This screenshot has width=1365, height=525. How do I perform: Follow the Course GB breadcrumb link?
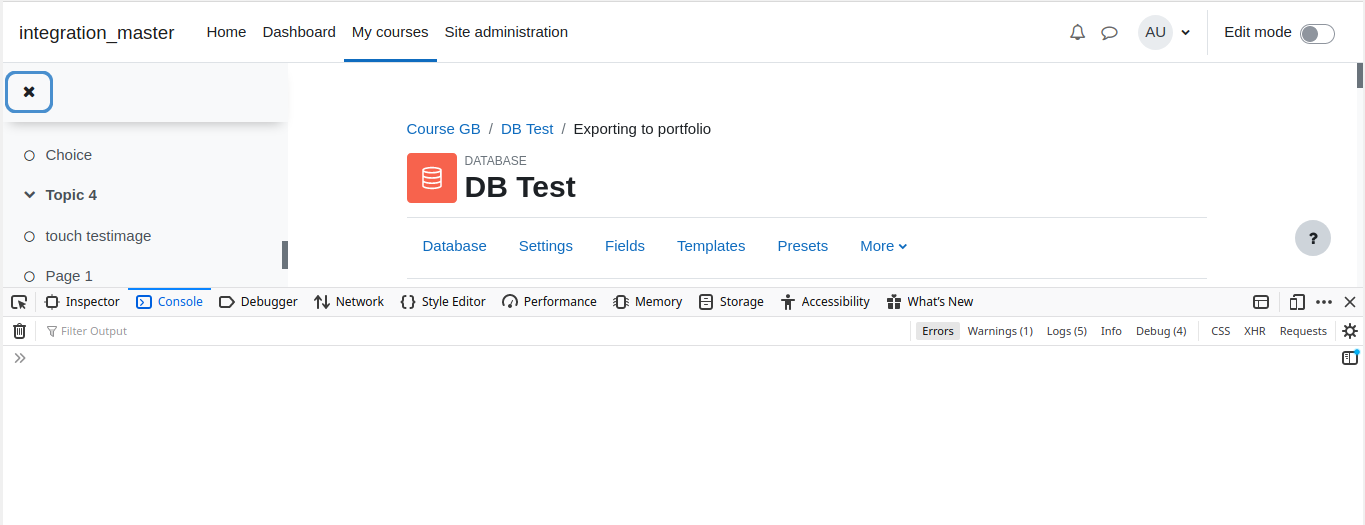[x=444, y=129]
